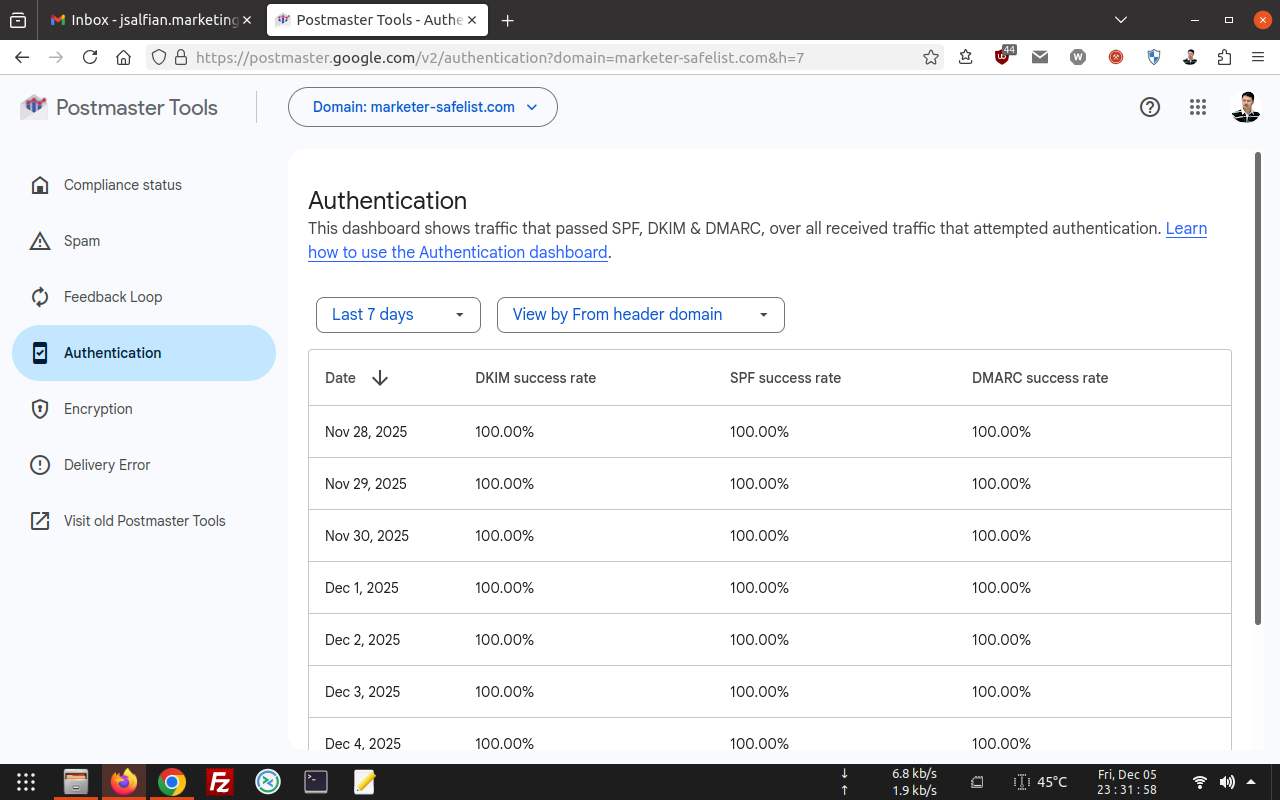Launch FileZilla from the taskbar
1280x800 pixels.
click(x=220, y=782)
